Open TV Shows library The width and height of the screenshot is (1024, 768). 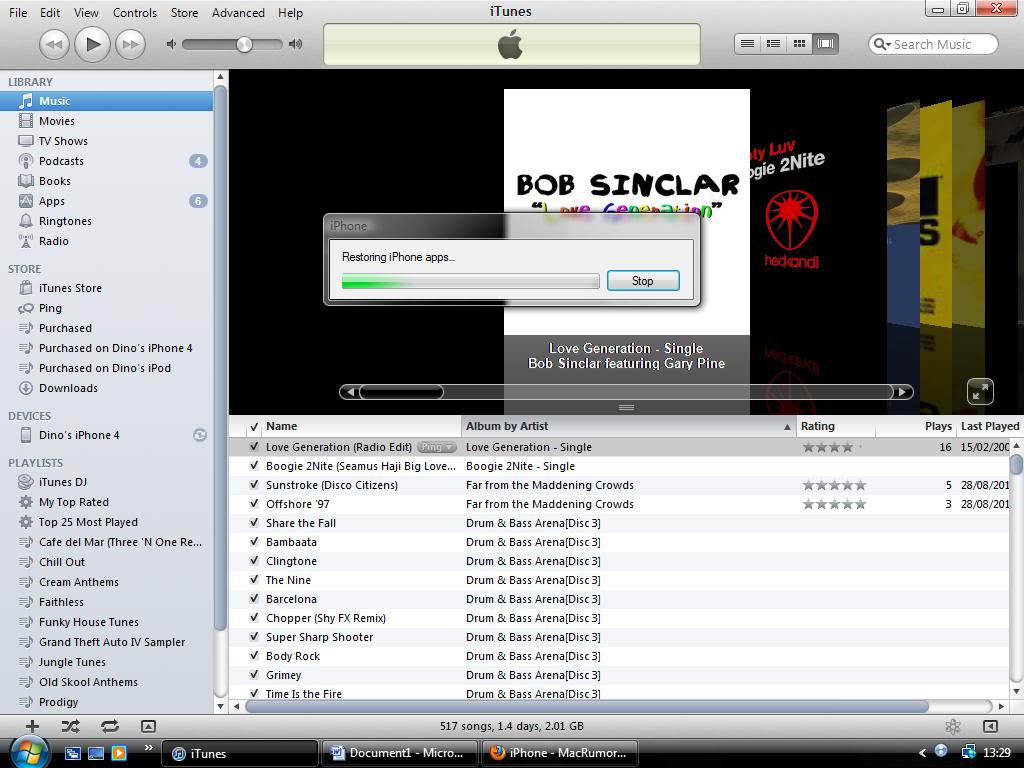(x=106, y=141)
